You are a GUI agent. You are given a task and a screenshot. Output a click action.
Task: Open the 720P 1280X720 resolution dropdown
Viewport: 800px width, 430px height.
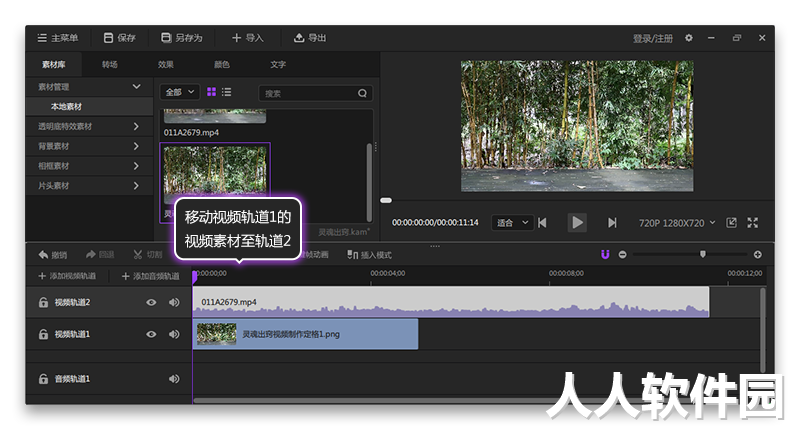(x=677, y=223)
